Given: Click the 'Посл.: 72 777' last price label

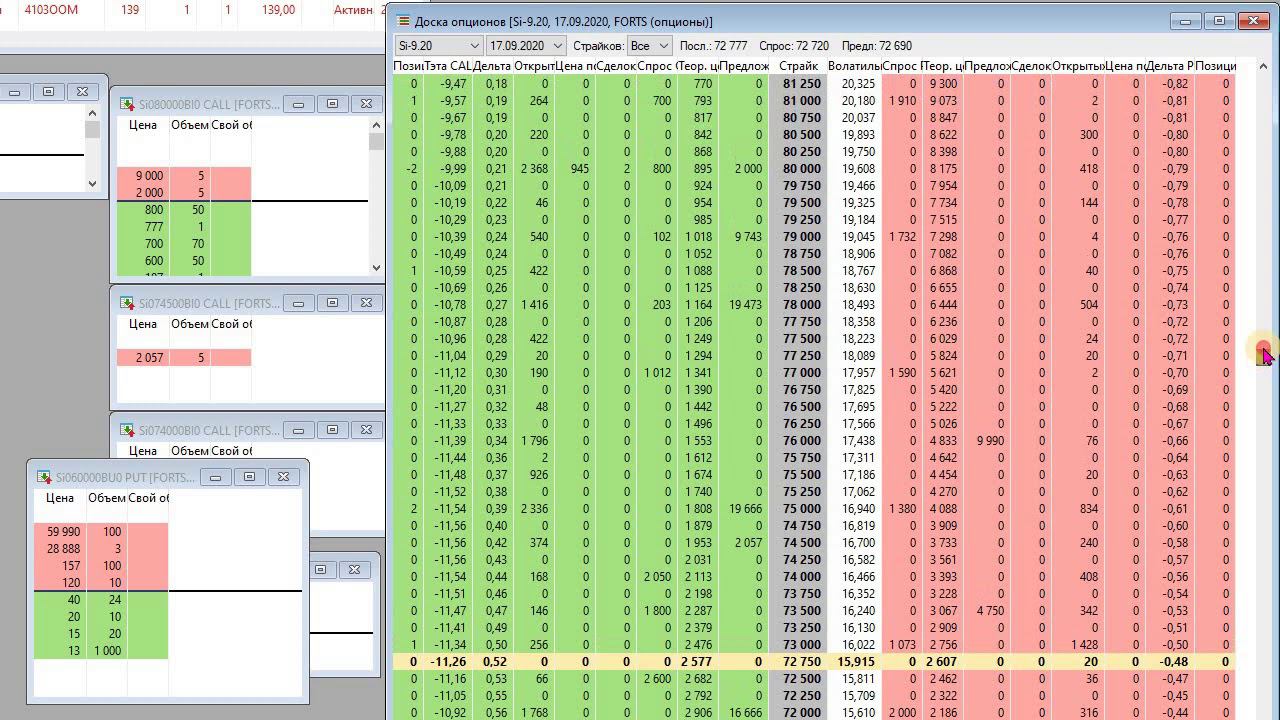Looking at the screenshot, I should coord(713,46).
